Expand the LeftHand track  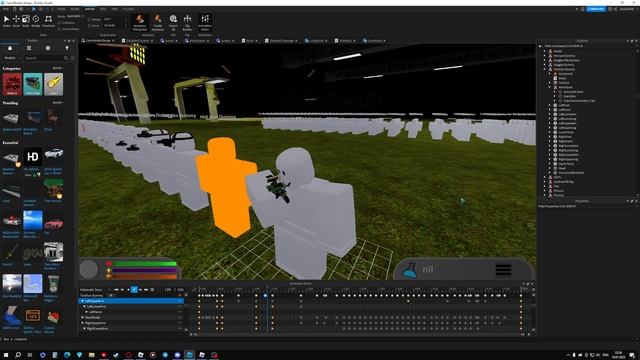87,312
